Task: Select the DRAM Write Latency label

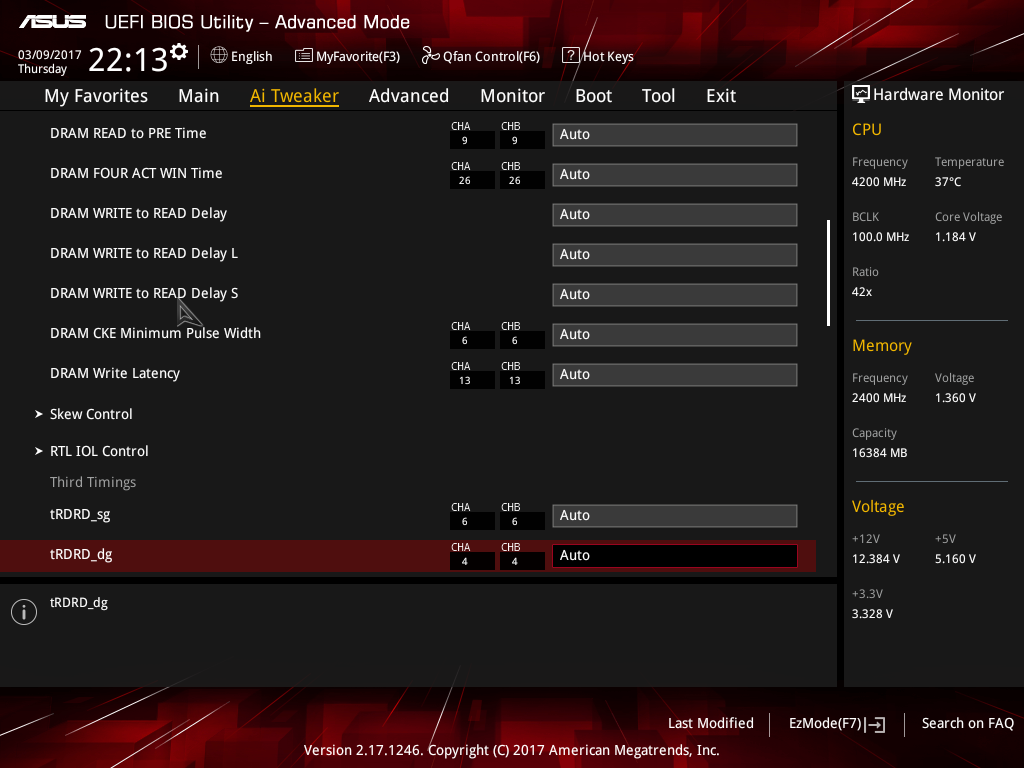Action: pos(115,374)
